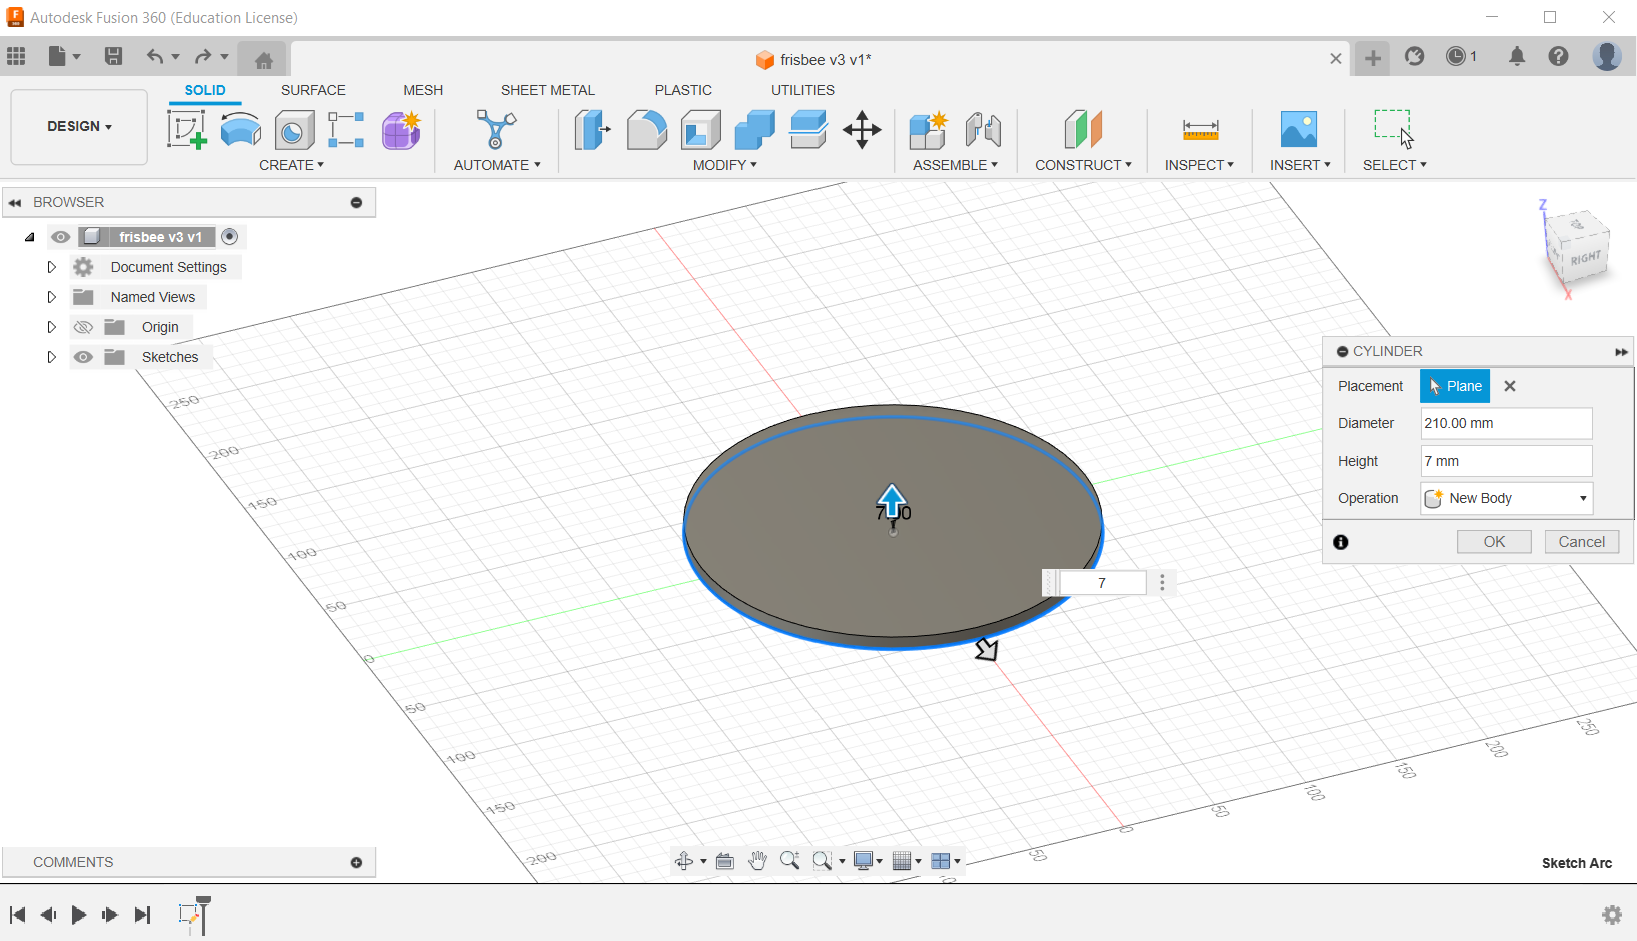Click the Create Sketch tool icon
This screenshot has width=1637, height=941.
(x=186, y=130)
